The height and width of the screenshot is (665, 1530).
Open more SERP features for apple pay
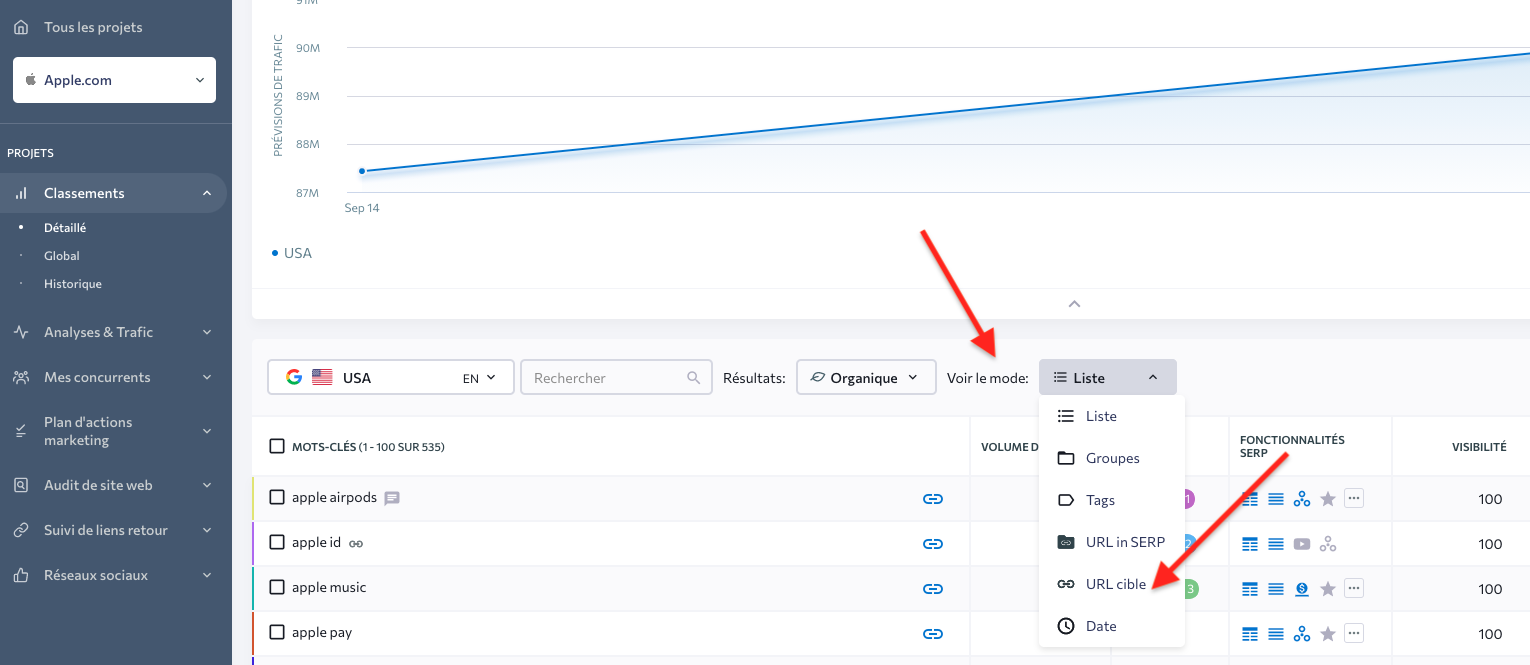pos(1354,632)
